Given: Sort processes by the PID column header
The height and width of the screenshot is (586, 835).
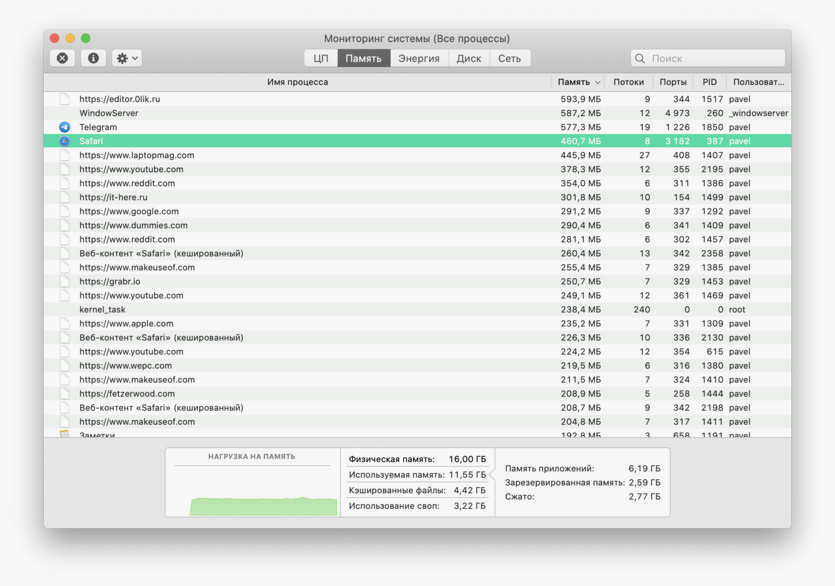Looking at the screenshot, I should point(709,82).
